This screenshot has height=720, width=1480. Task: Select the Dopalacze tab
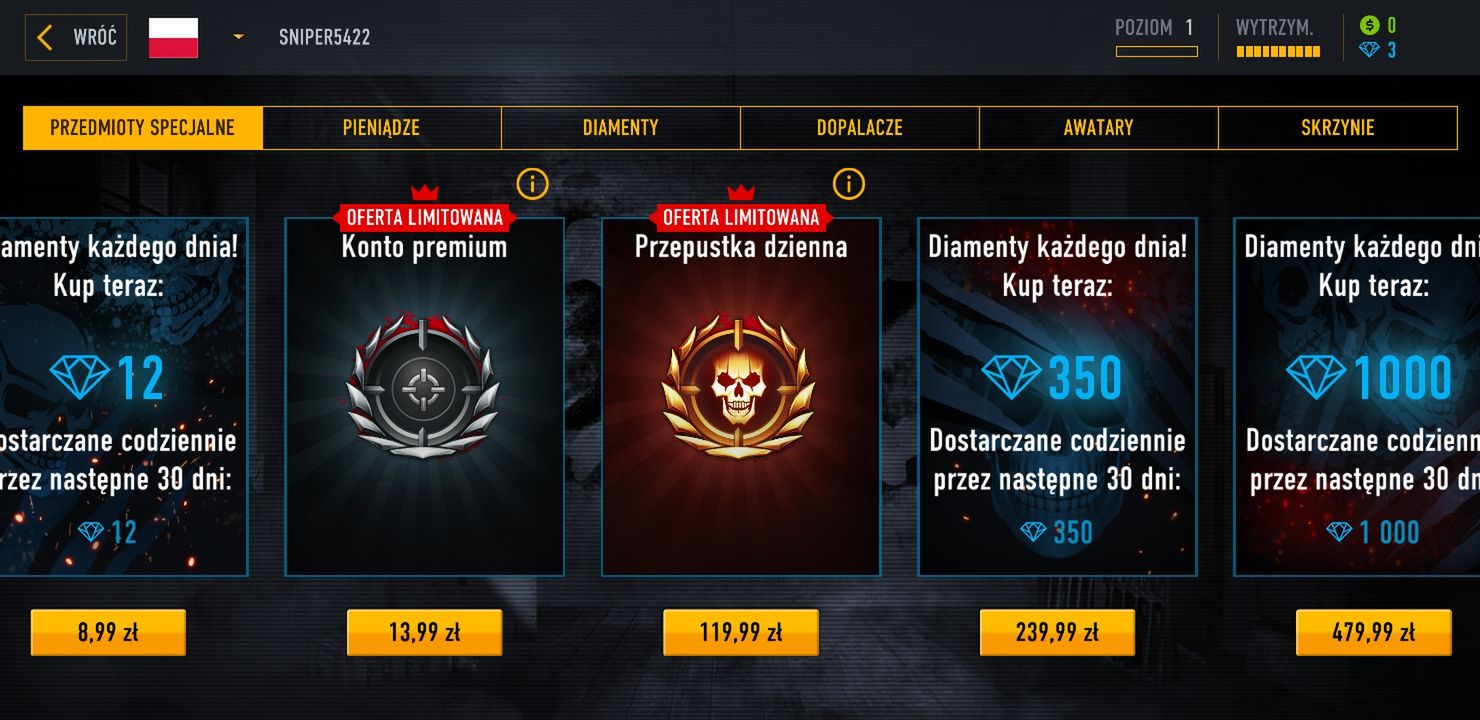[859, 128]
